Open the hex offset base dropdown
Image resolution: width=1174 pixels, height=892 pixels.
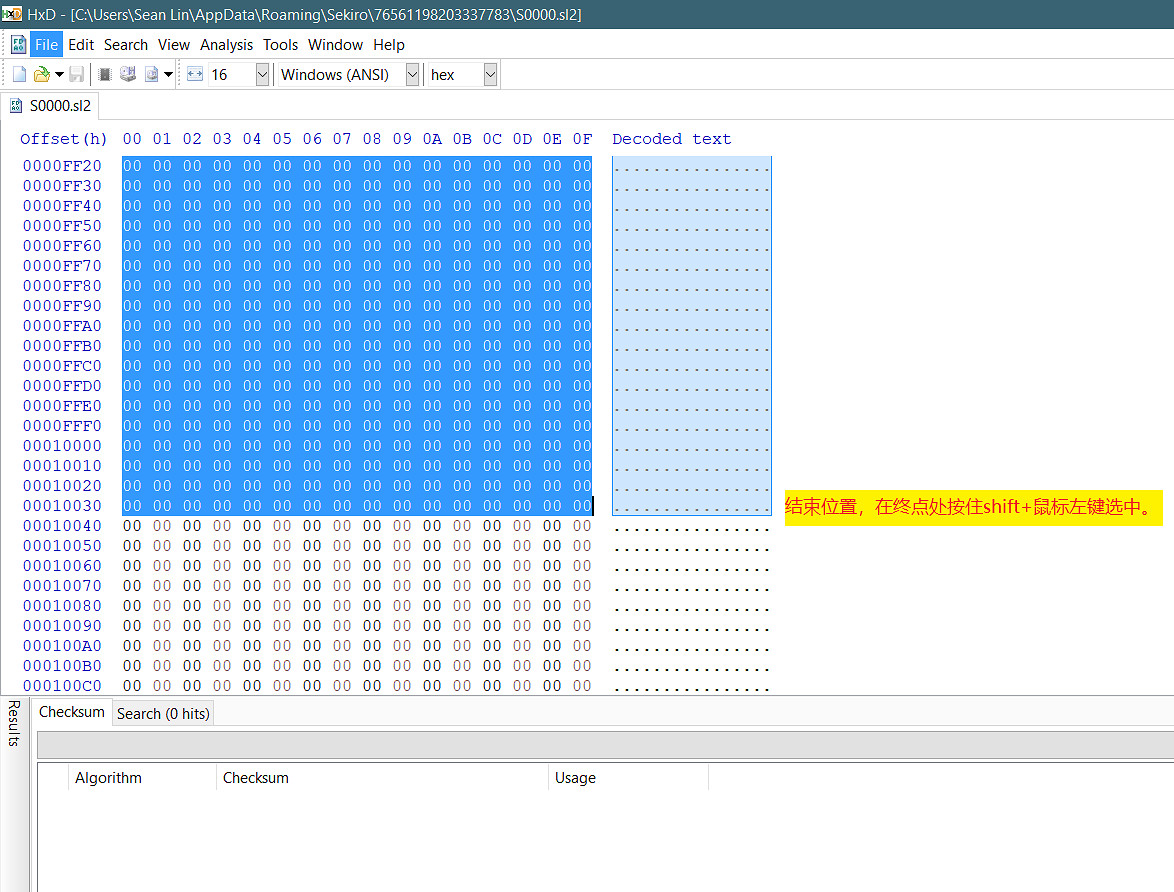click(490, 74)
